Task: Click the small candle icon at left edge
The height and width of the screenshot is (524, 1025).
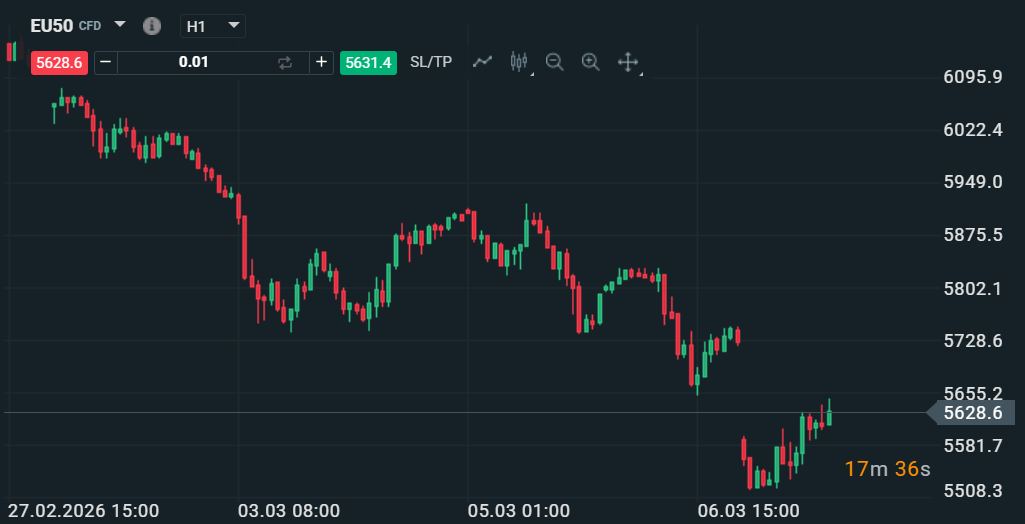Action: [12, 51]
